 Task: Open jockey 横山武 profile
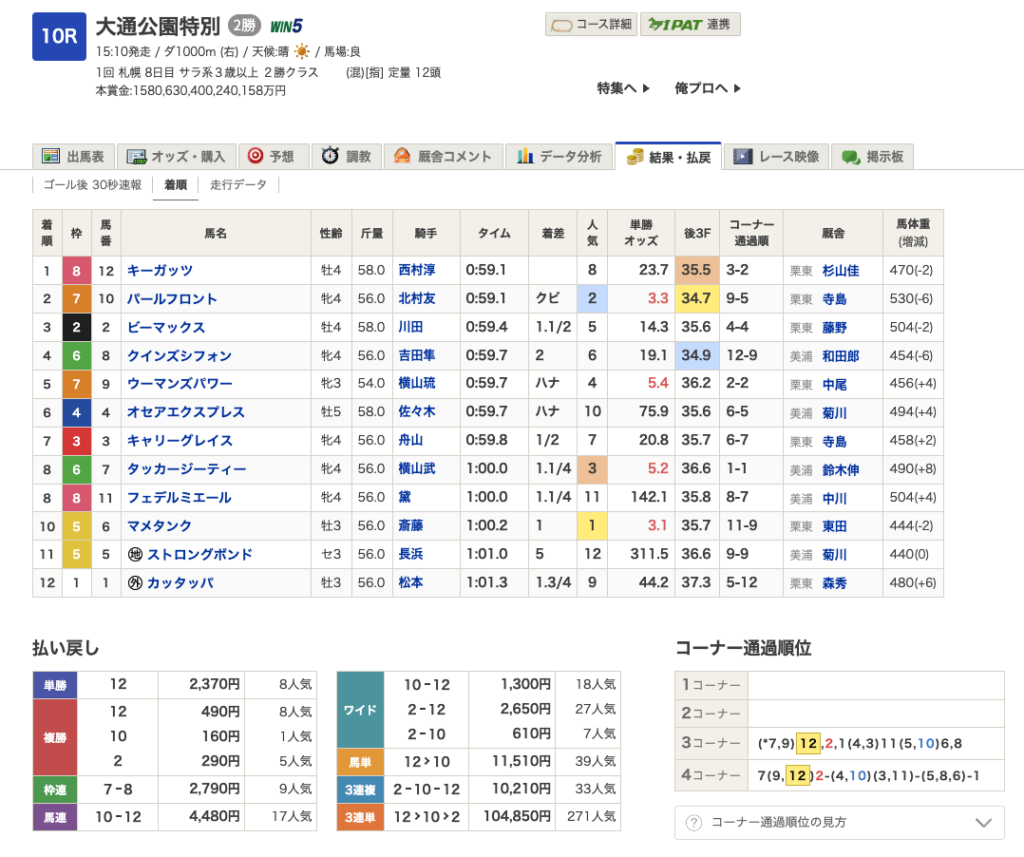pyautogui.click(x=417, y=468)
